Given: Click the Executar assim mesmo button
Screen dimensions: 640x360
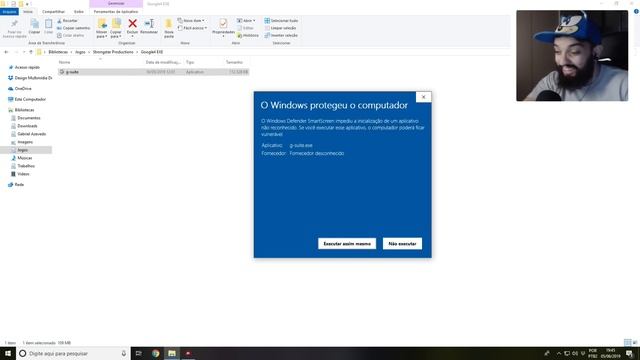Looking at the screenshot, I should click(347, 244).
